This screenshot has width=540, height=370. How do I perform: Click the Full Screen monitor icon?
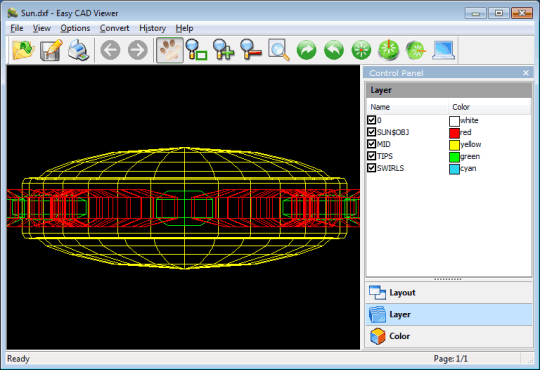(444, 50)
